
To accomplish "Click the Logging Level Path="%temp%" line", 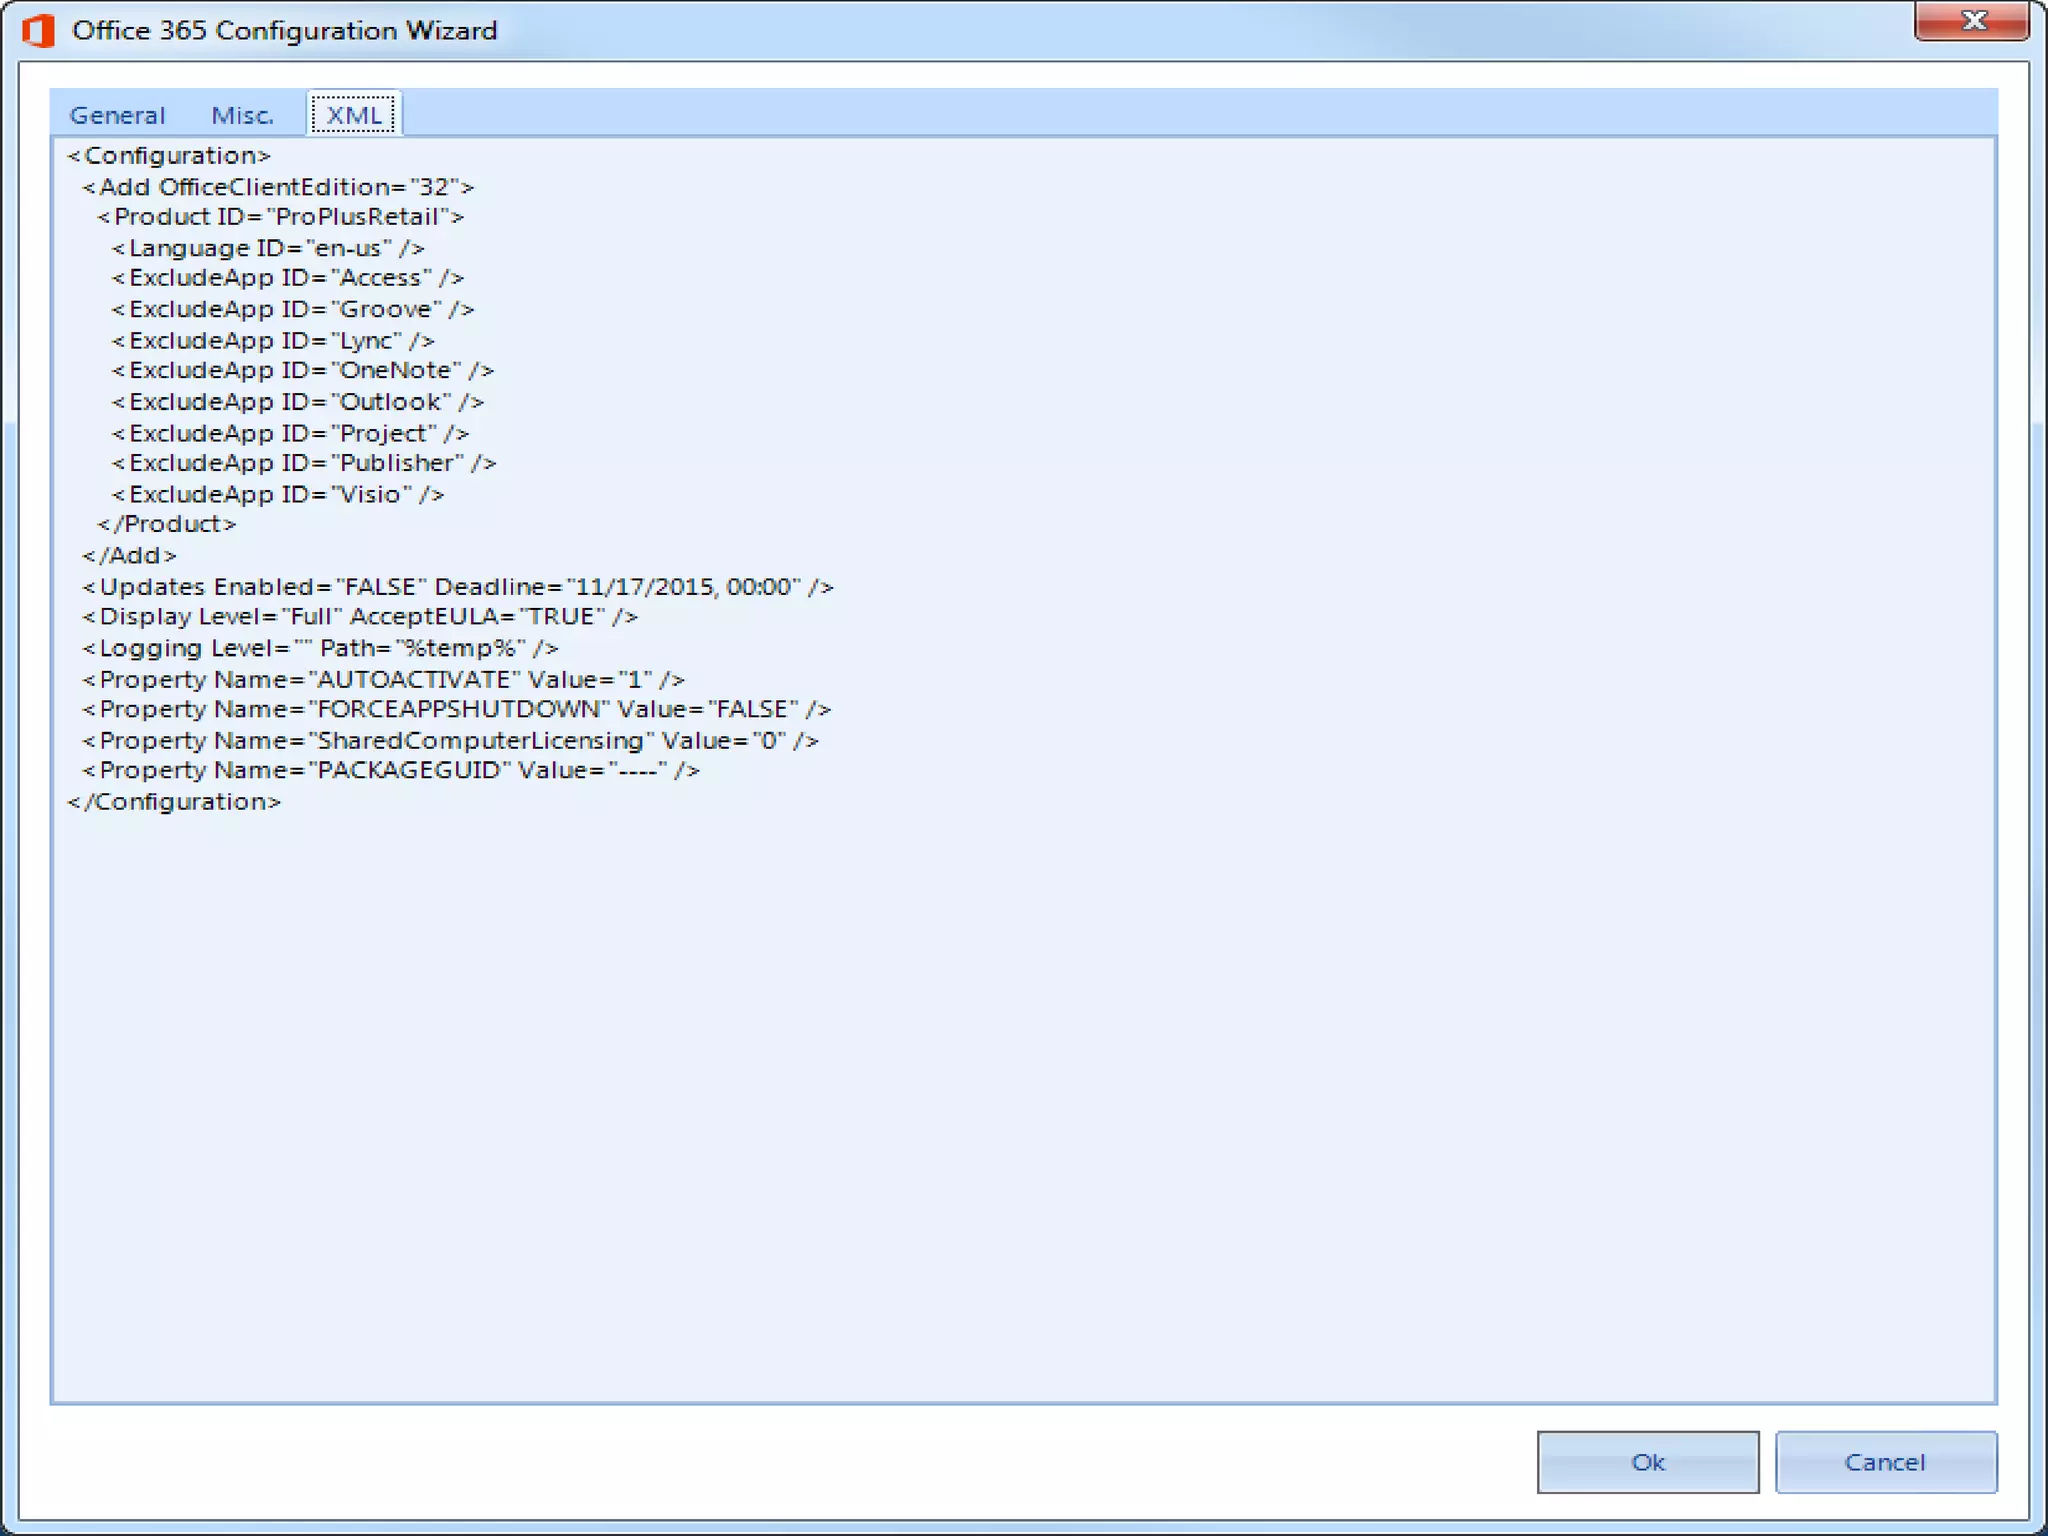I will 320,649.
